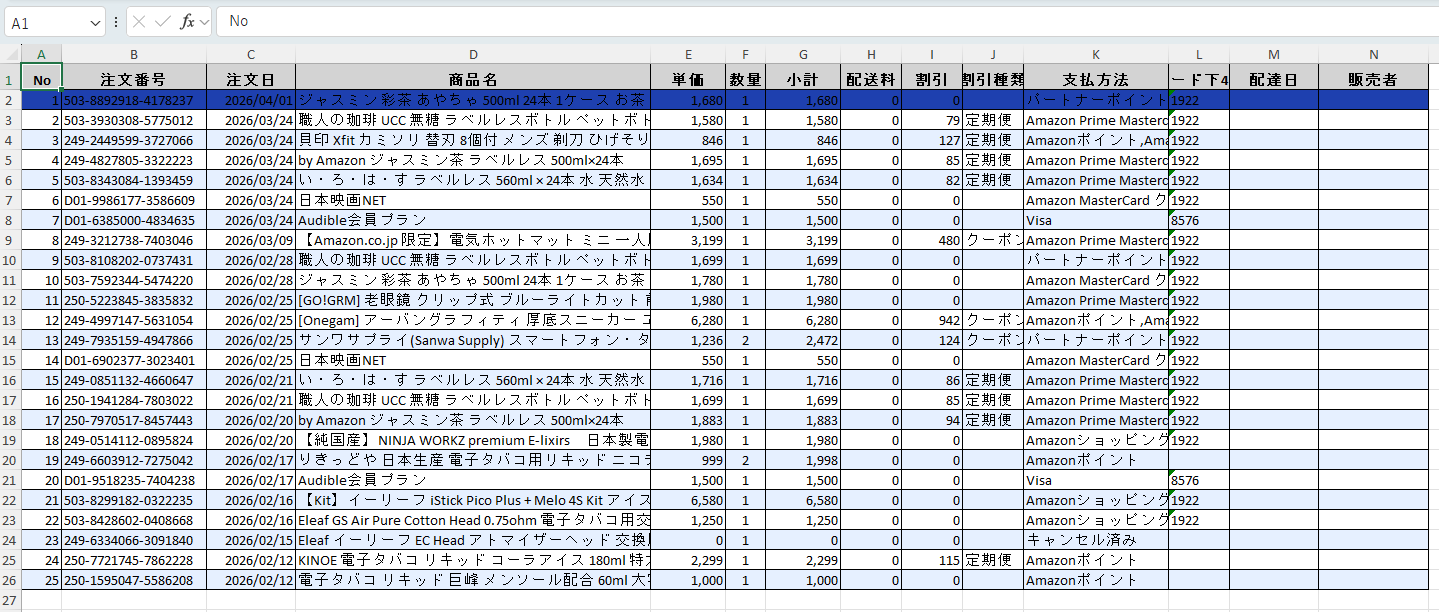This screenshot has height=612, width=1439.
Task: Open the Name Box dropdown arrow
Action: coord(95,22)
